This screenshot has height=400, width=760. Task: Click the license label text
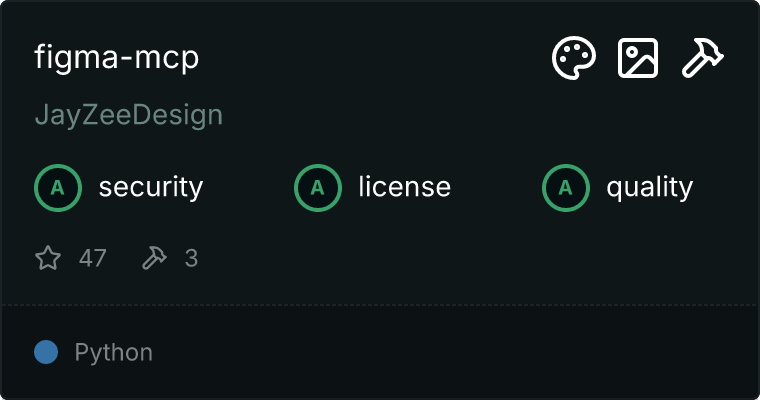click(405, 188)
